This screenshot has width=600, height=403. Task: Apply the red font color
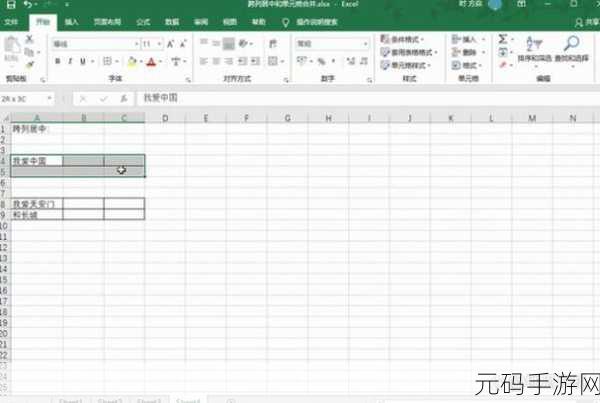[x=152, y=61]
